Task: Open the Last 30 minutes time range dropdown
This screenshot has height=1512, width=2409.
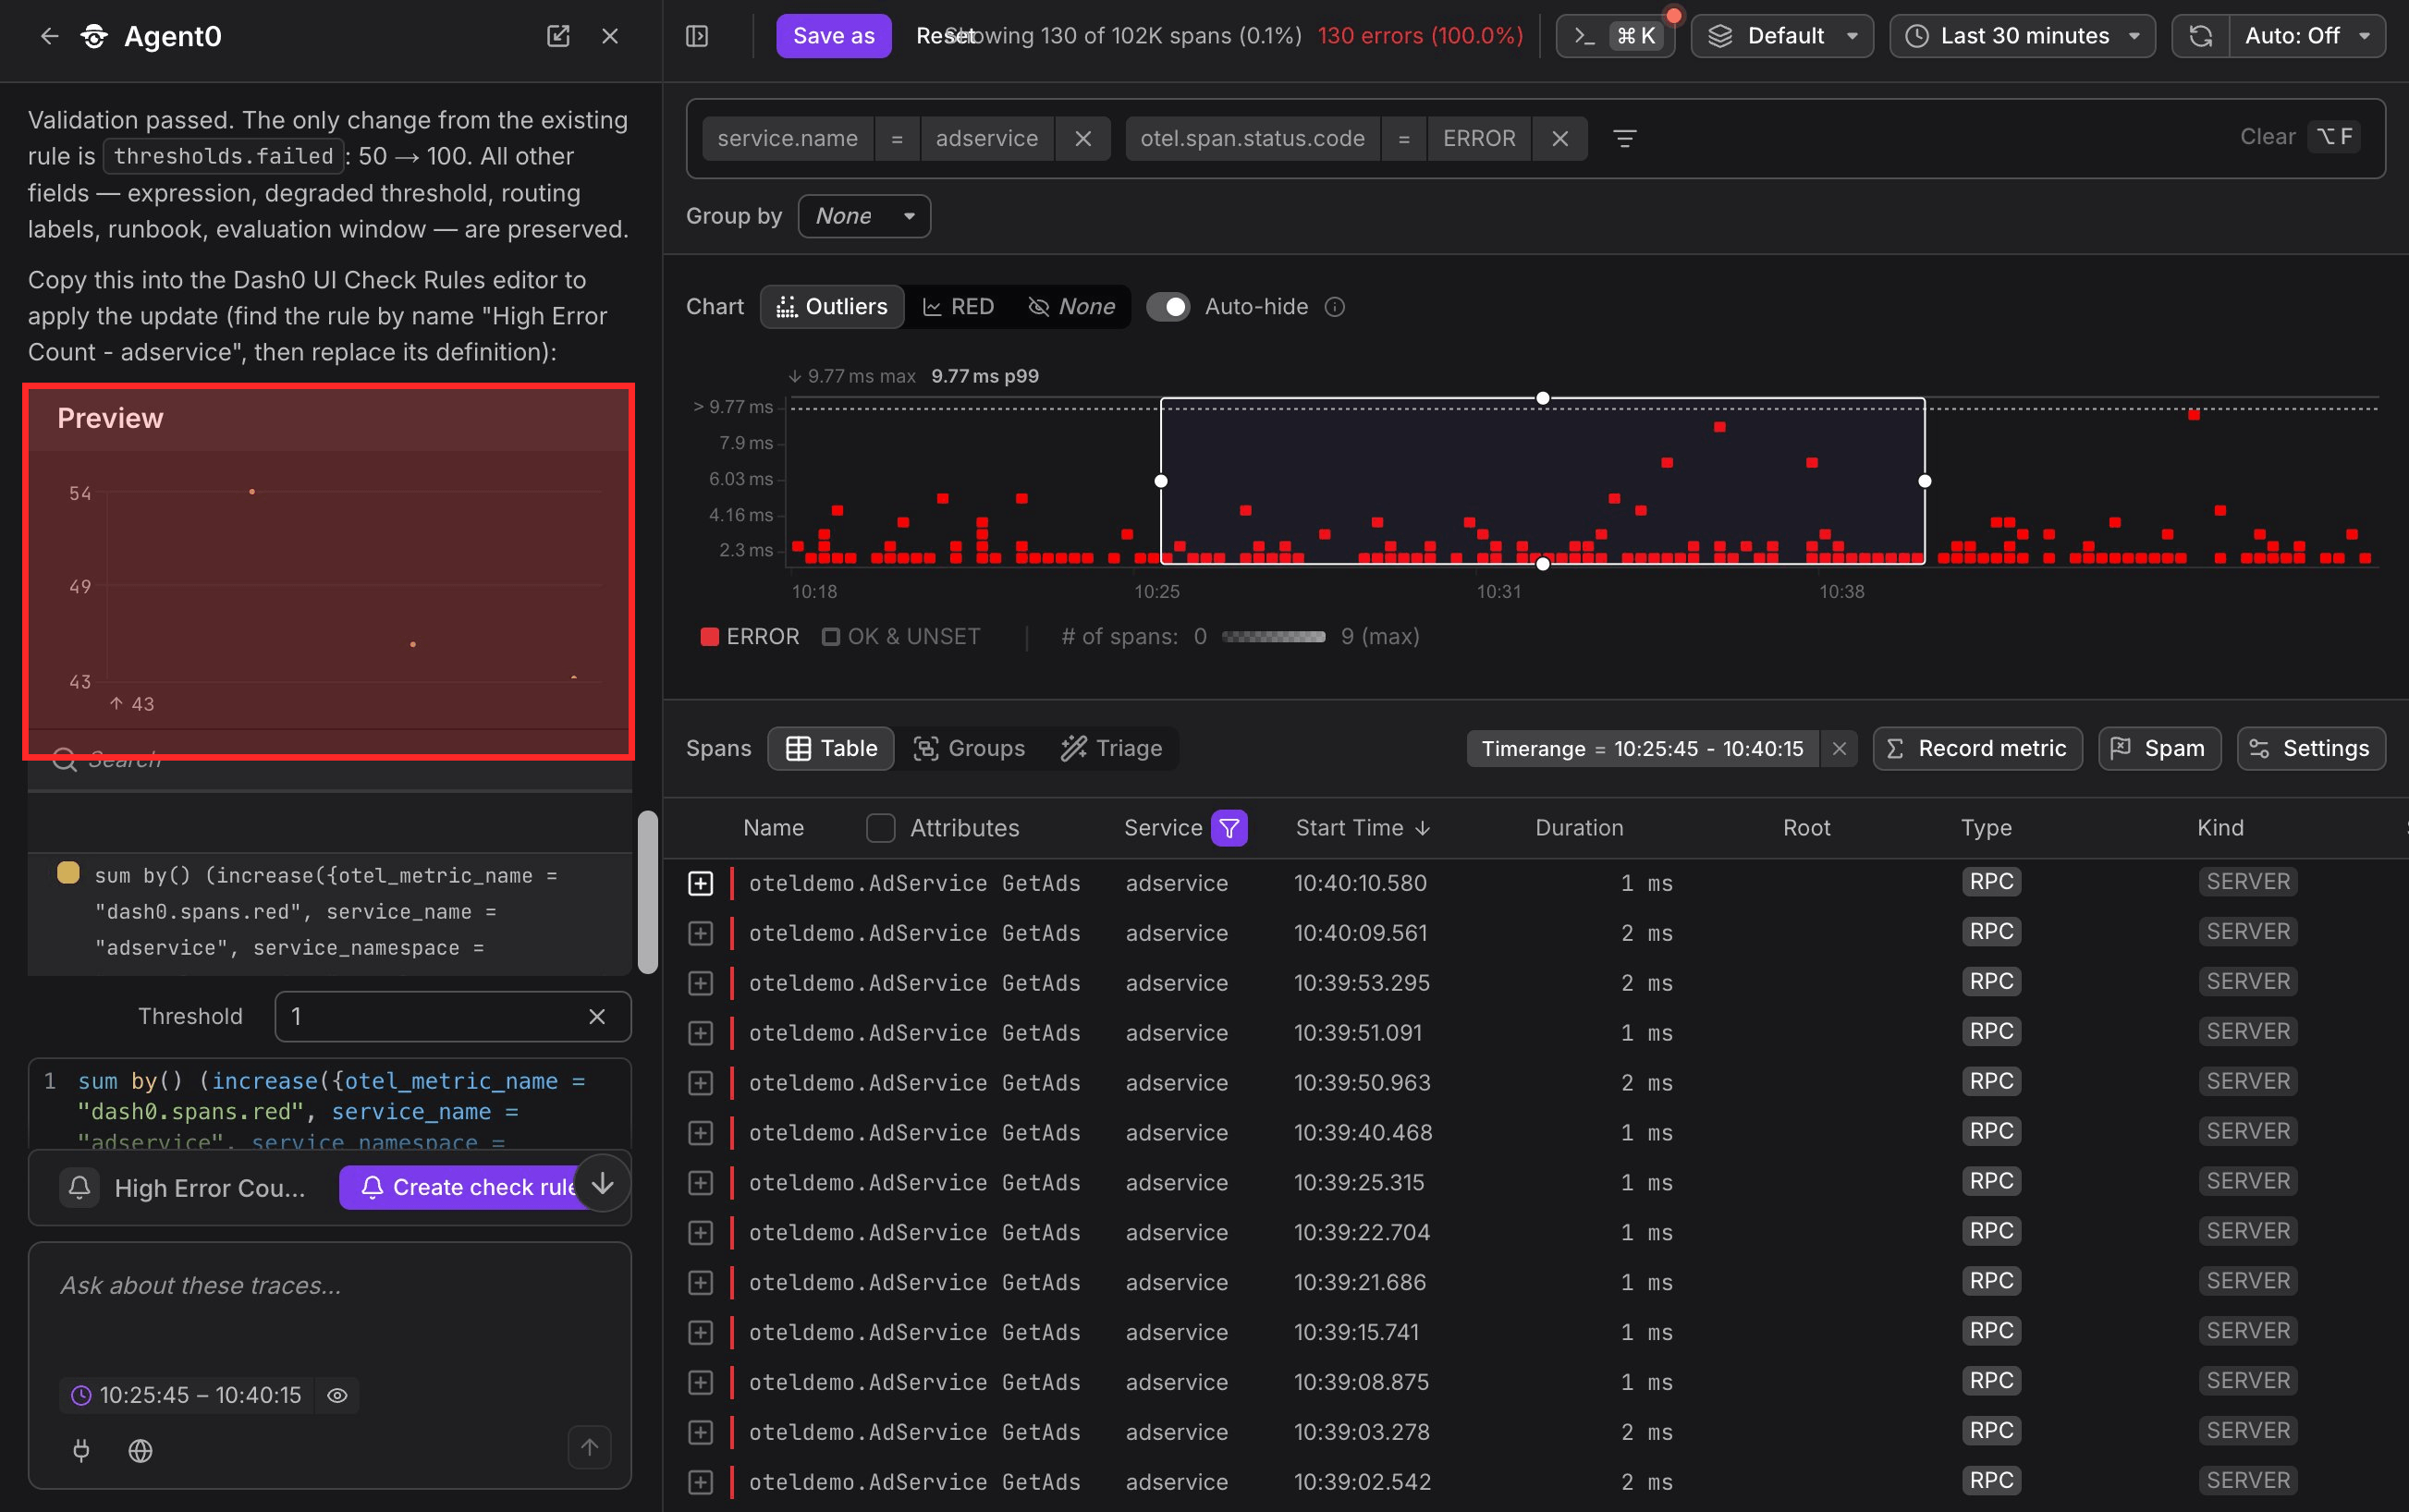Action: (2022, 36)
